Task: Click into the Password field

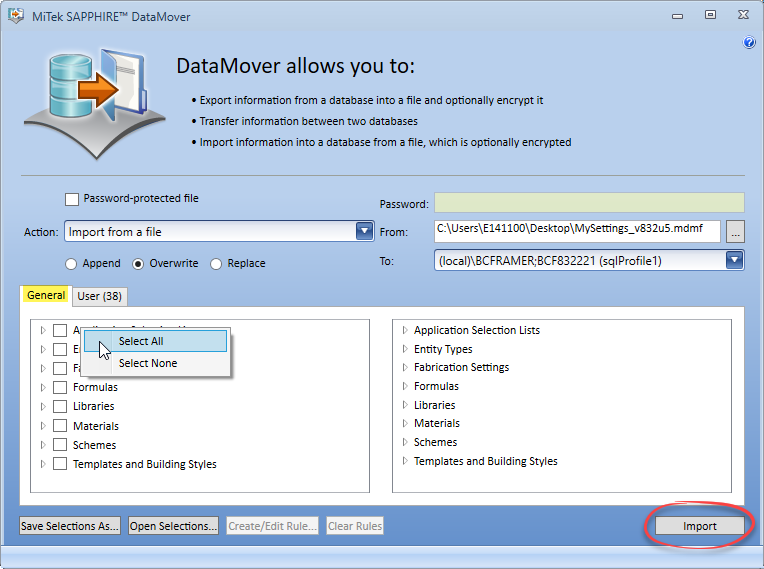Action: (589, 202)
